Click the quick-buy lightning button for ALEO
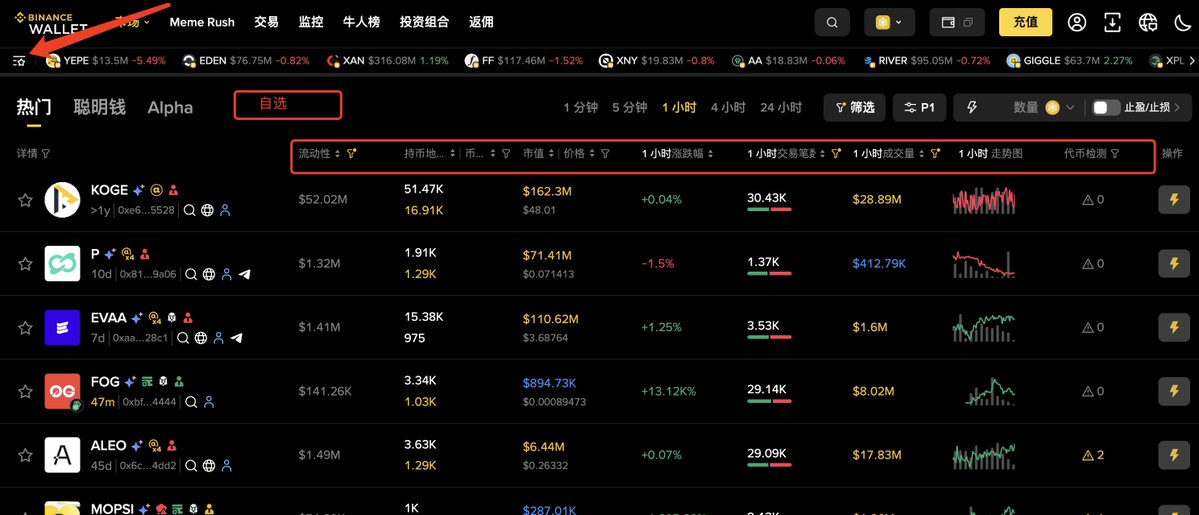Viewport: 1199px width, 515px height. pos(1174,455)
